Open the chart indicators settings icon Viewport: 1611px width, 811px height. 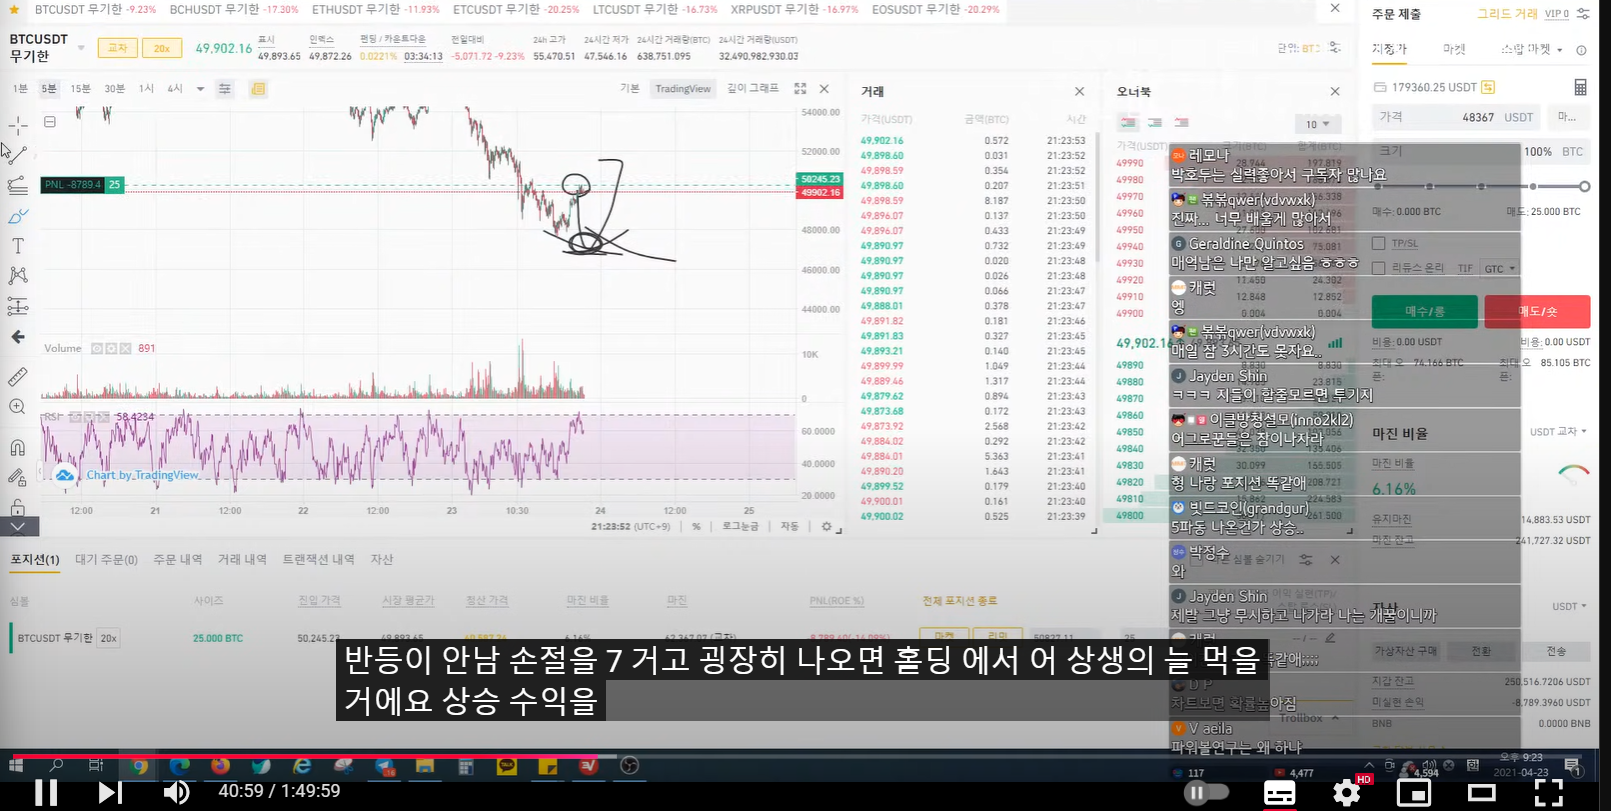(x=225, y=89)
